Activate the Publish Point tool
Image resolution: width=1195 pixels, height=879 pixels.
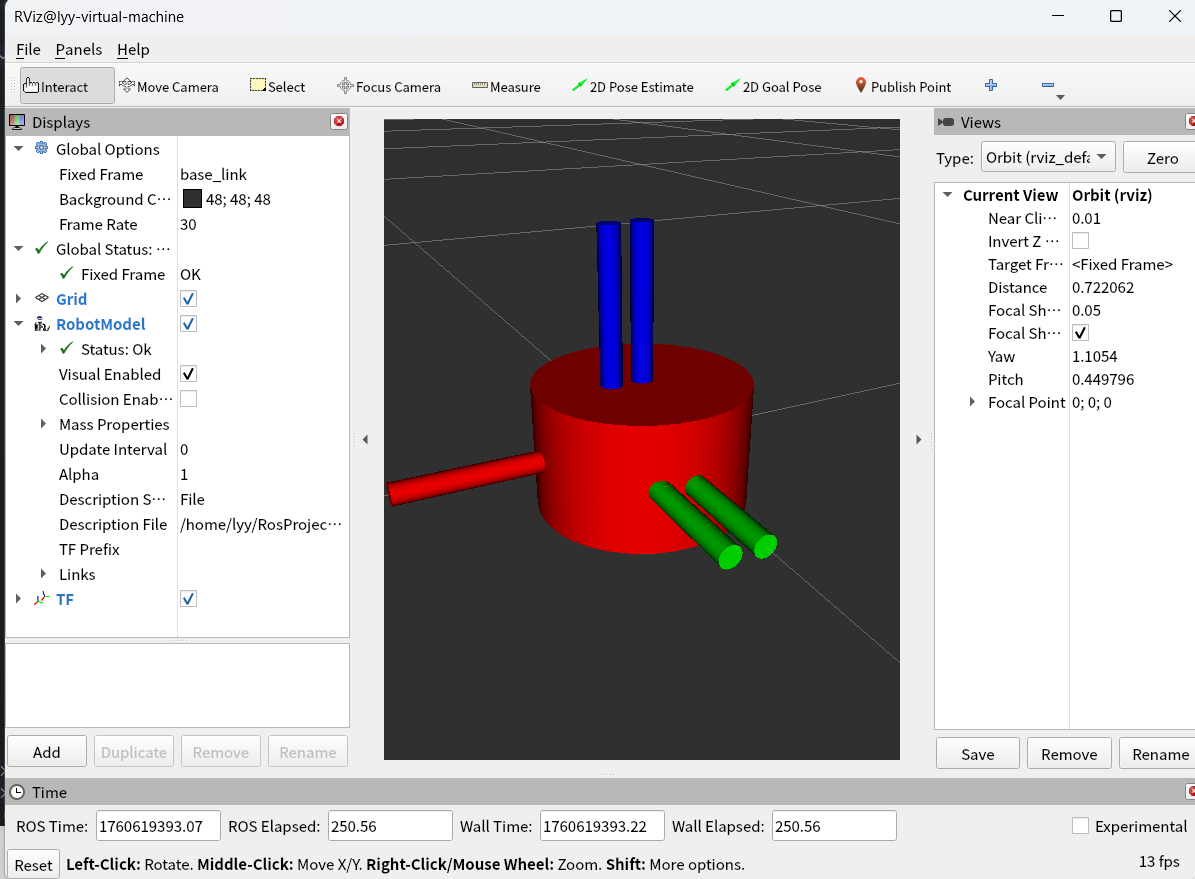903,86
